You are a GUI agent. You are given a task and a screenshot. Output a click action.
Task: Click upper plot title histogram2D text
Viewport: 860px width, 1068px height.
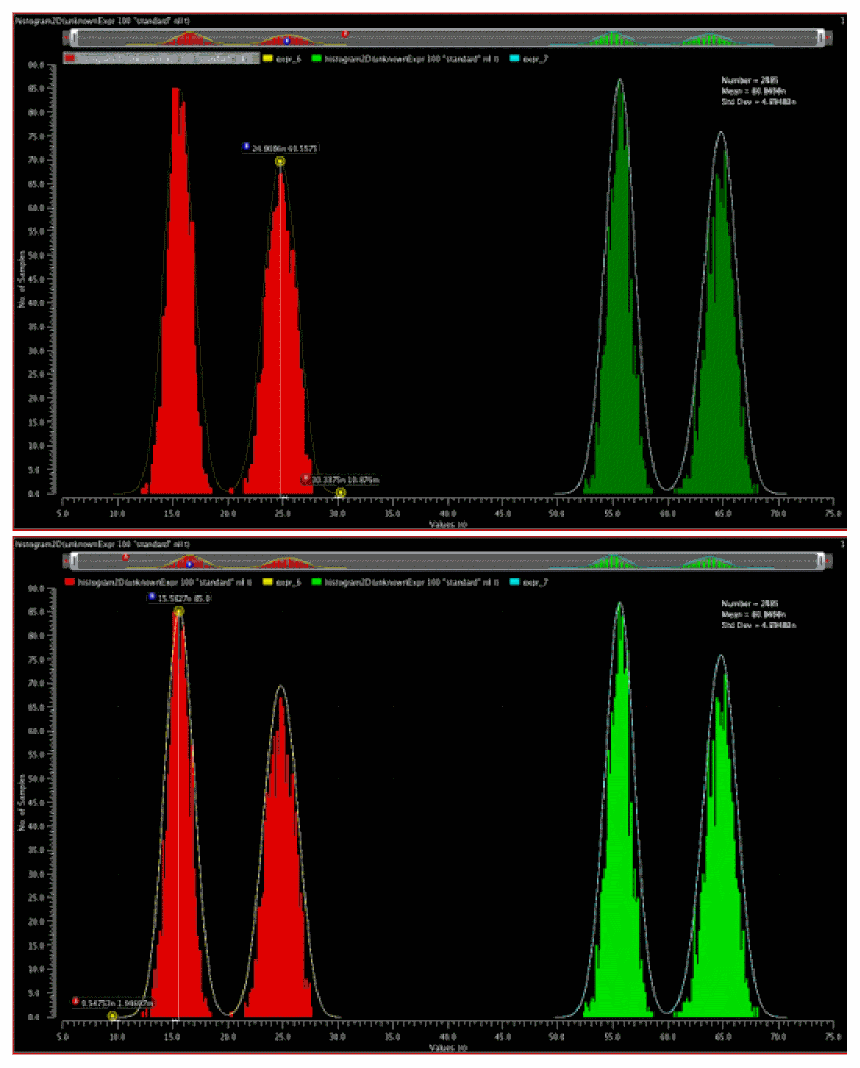(102, 21)
